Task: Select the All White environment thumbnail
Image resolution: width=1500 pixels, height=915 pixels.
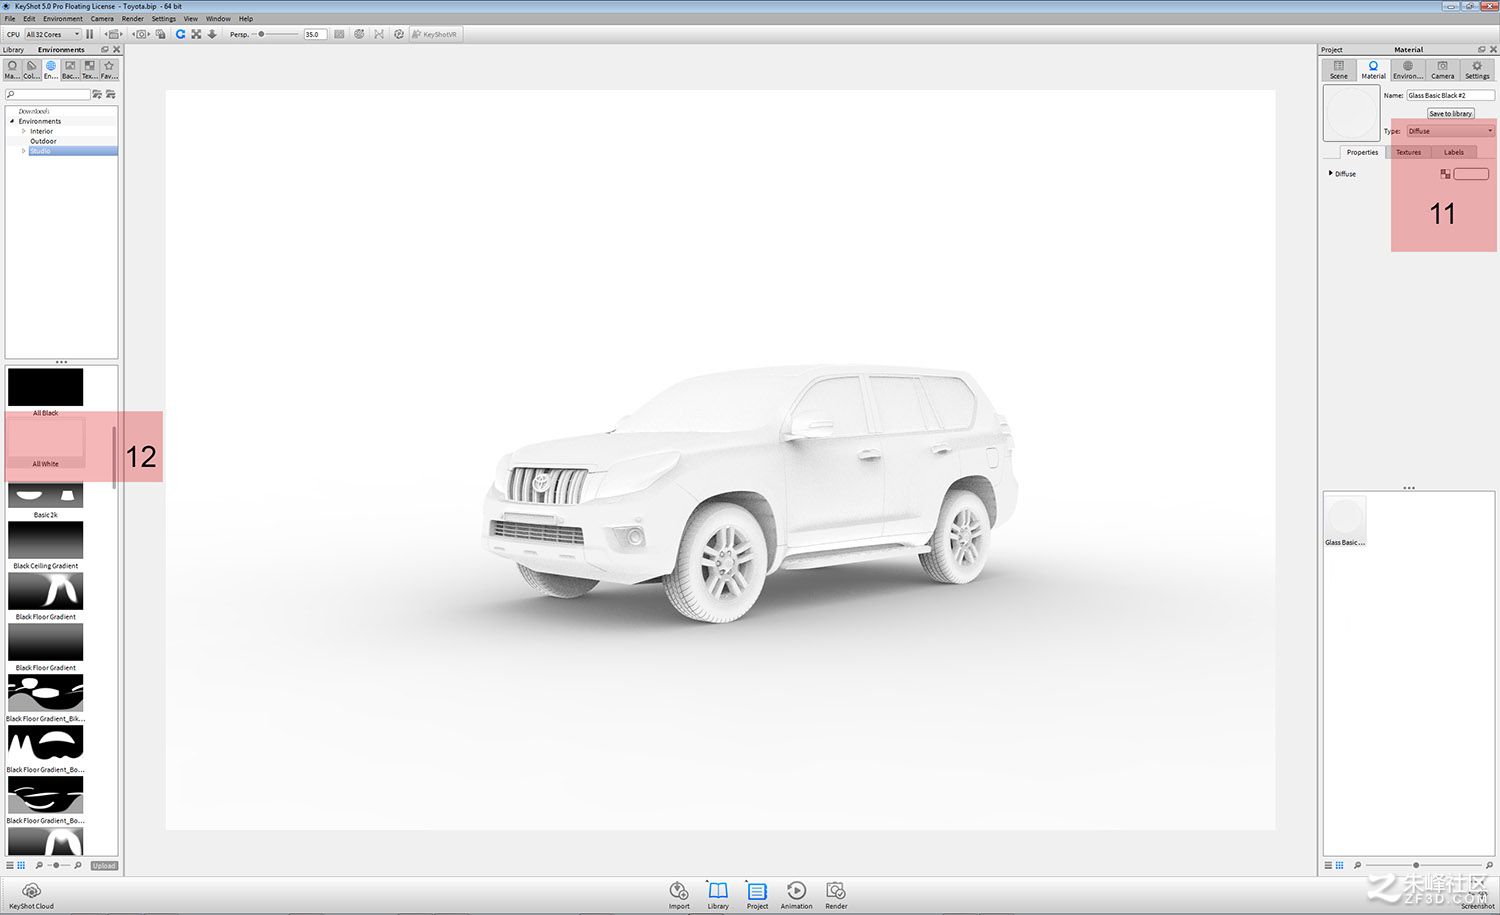Action: pyautogui.click(x=46, y=443)
